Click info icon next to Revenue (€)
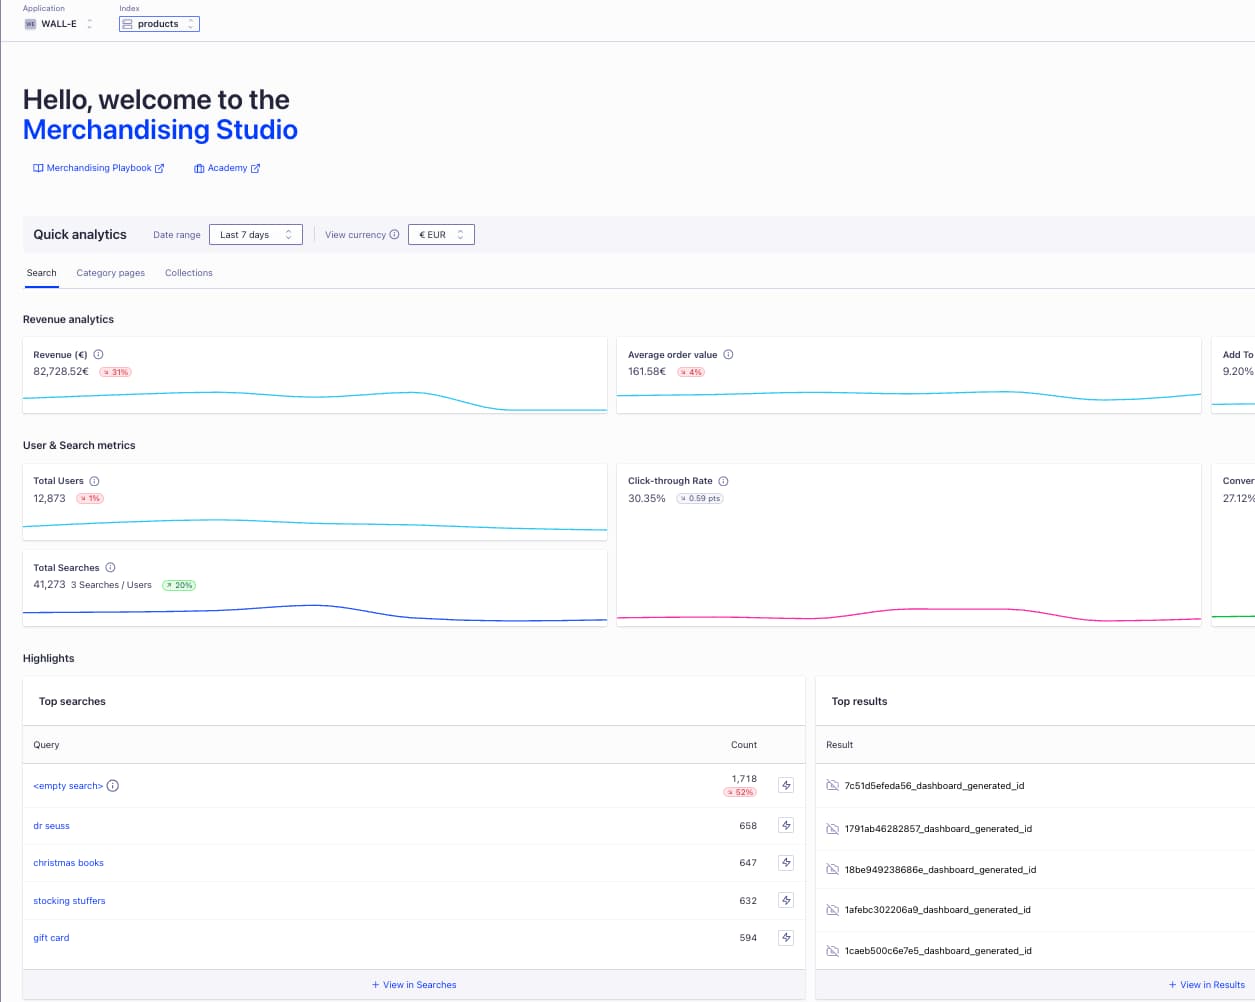Viewport: 1255px width, 1002px height. pyautogui.click(x=98, y=355)
